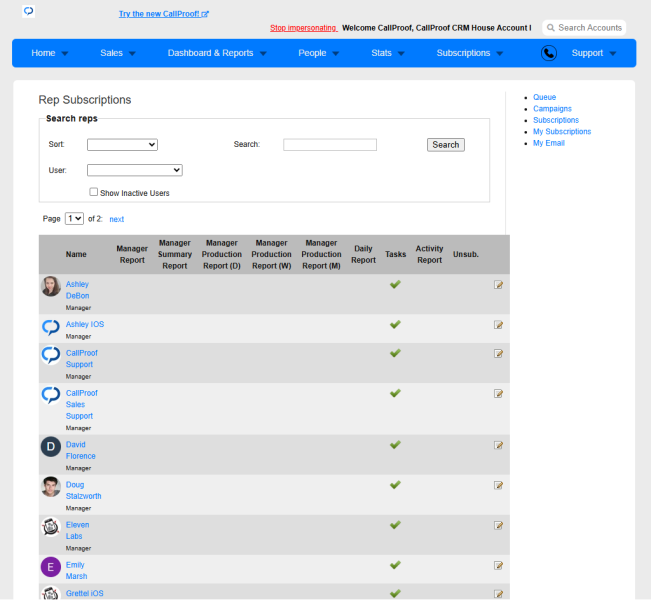Screen dimensions: 651x600
Task: Edit subscriptions for Ashley DeBon
Action: pyautogui.click(x=498, y=285)
